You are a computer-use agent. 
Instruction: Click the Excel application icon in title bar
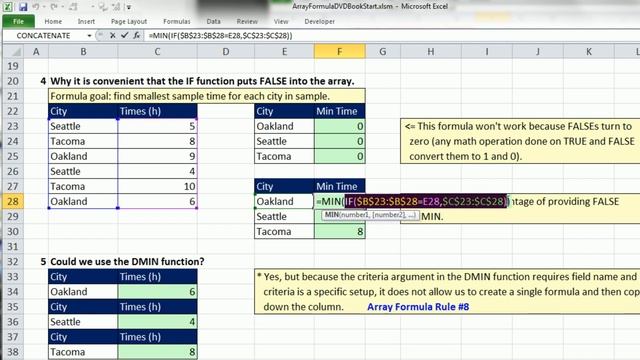pyautogui.click(x=8, y=7)
